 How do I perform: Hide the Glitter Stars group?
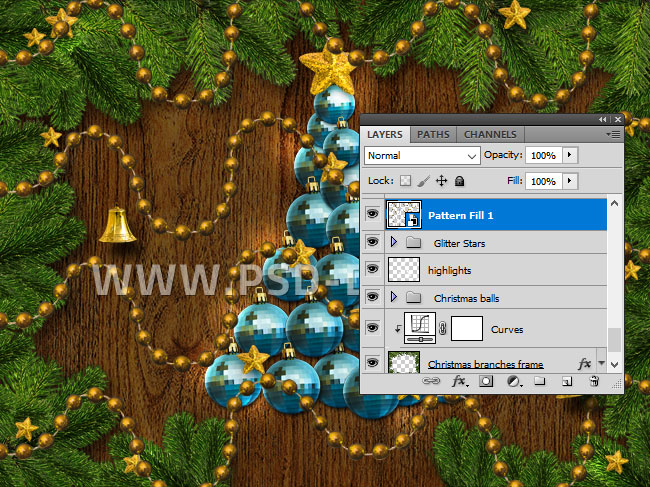tap(372, 242)
